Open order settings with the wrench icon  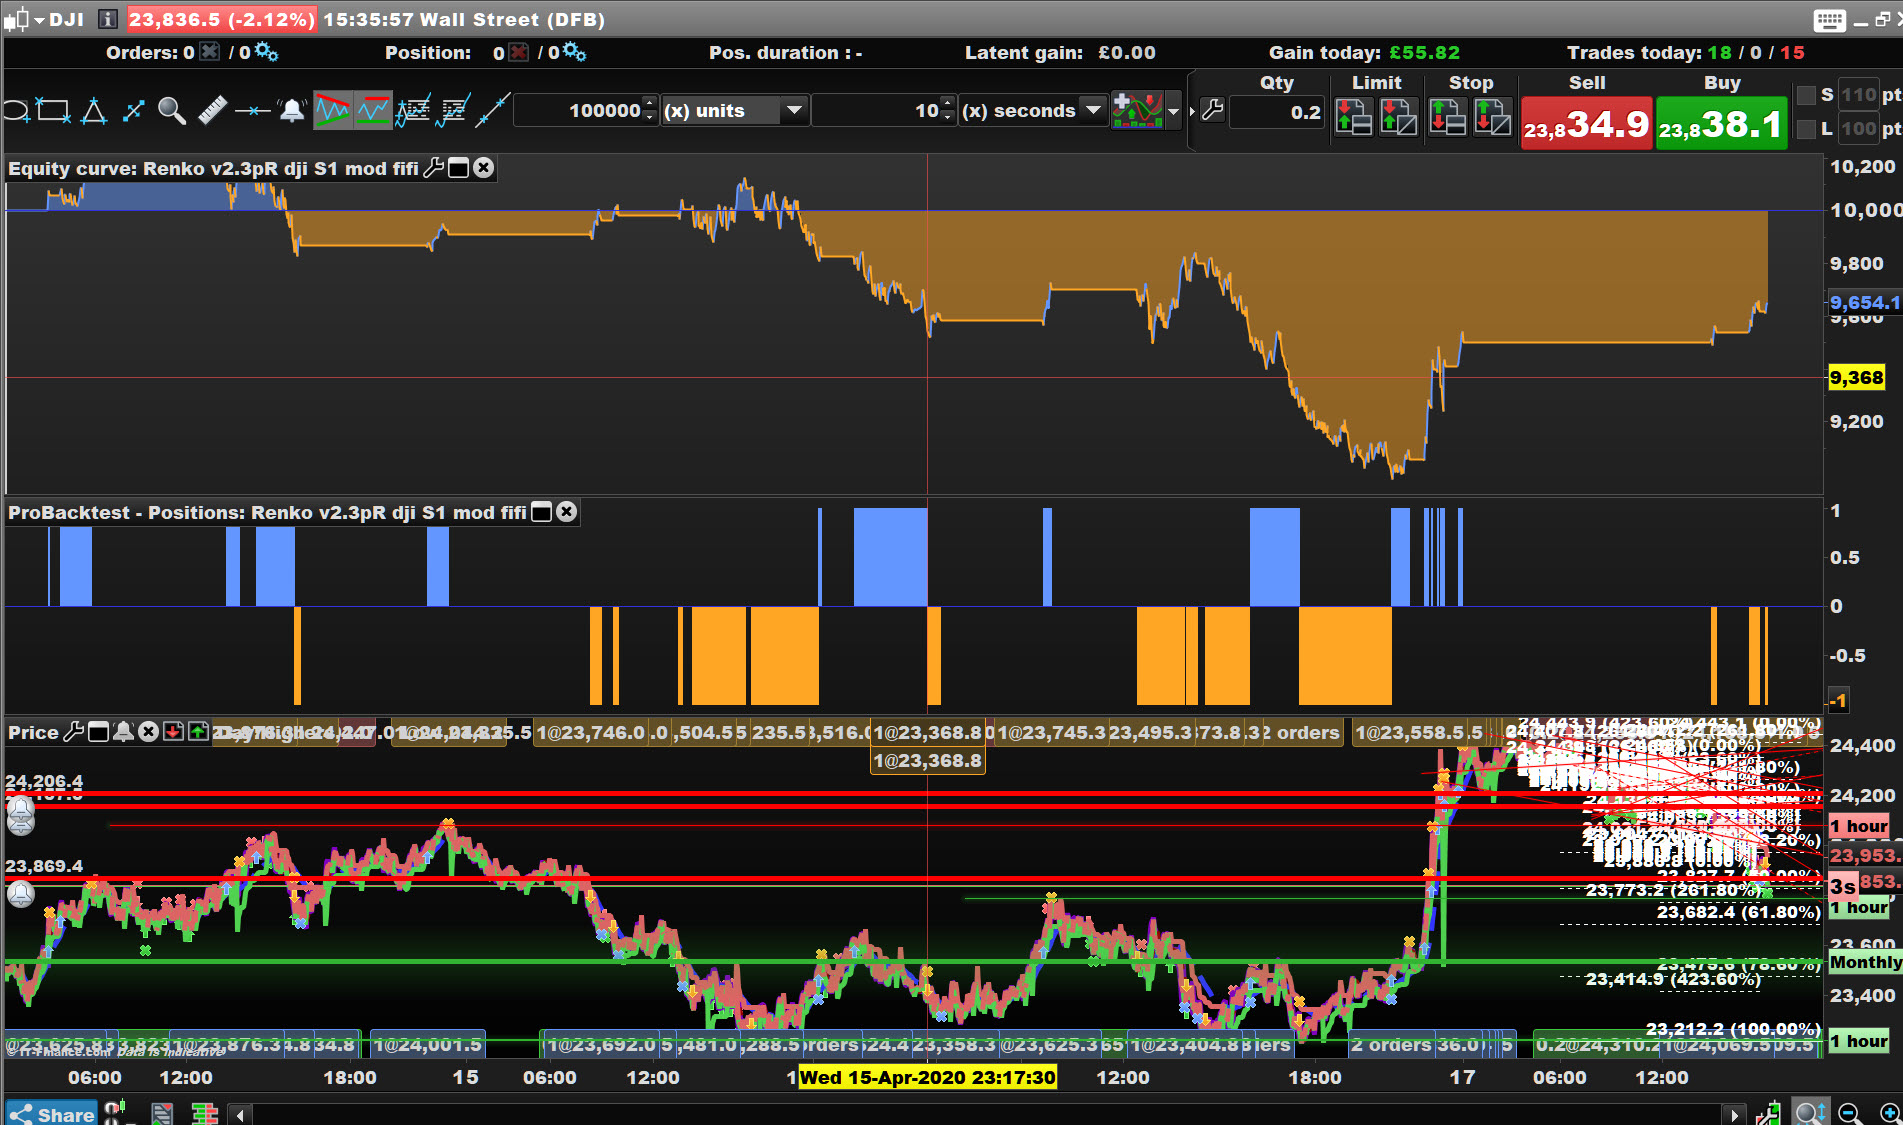(x=1212, y=110)
